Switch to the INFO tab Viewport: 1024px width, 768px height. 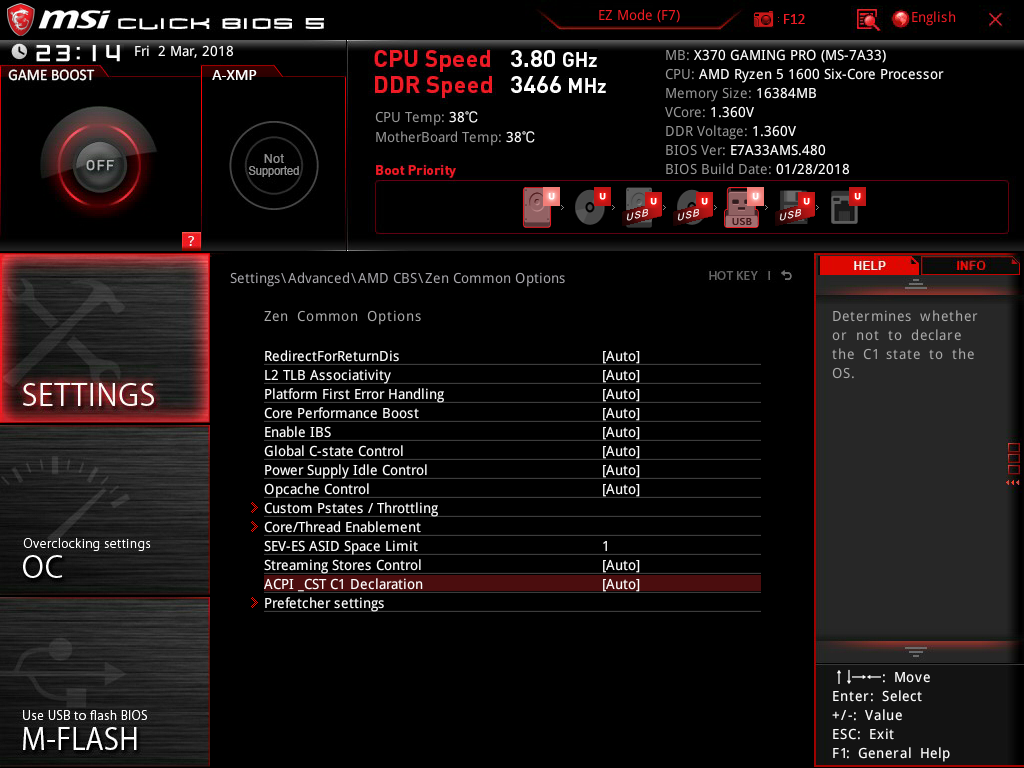970,265
